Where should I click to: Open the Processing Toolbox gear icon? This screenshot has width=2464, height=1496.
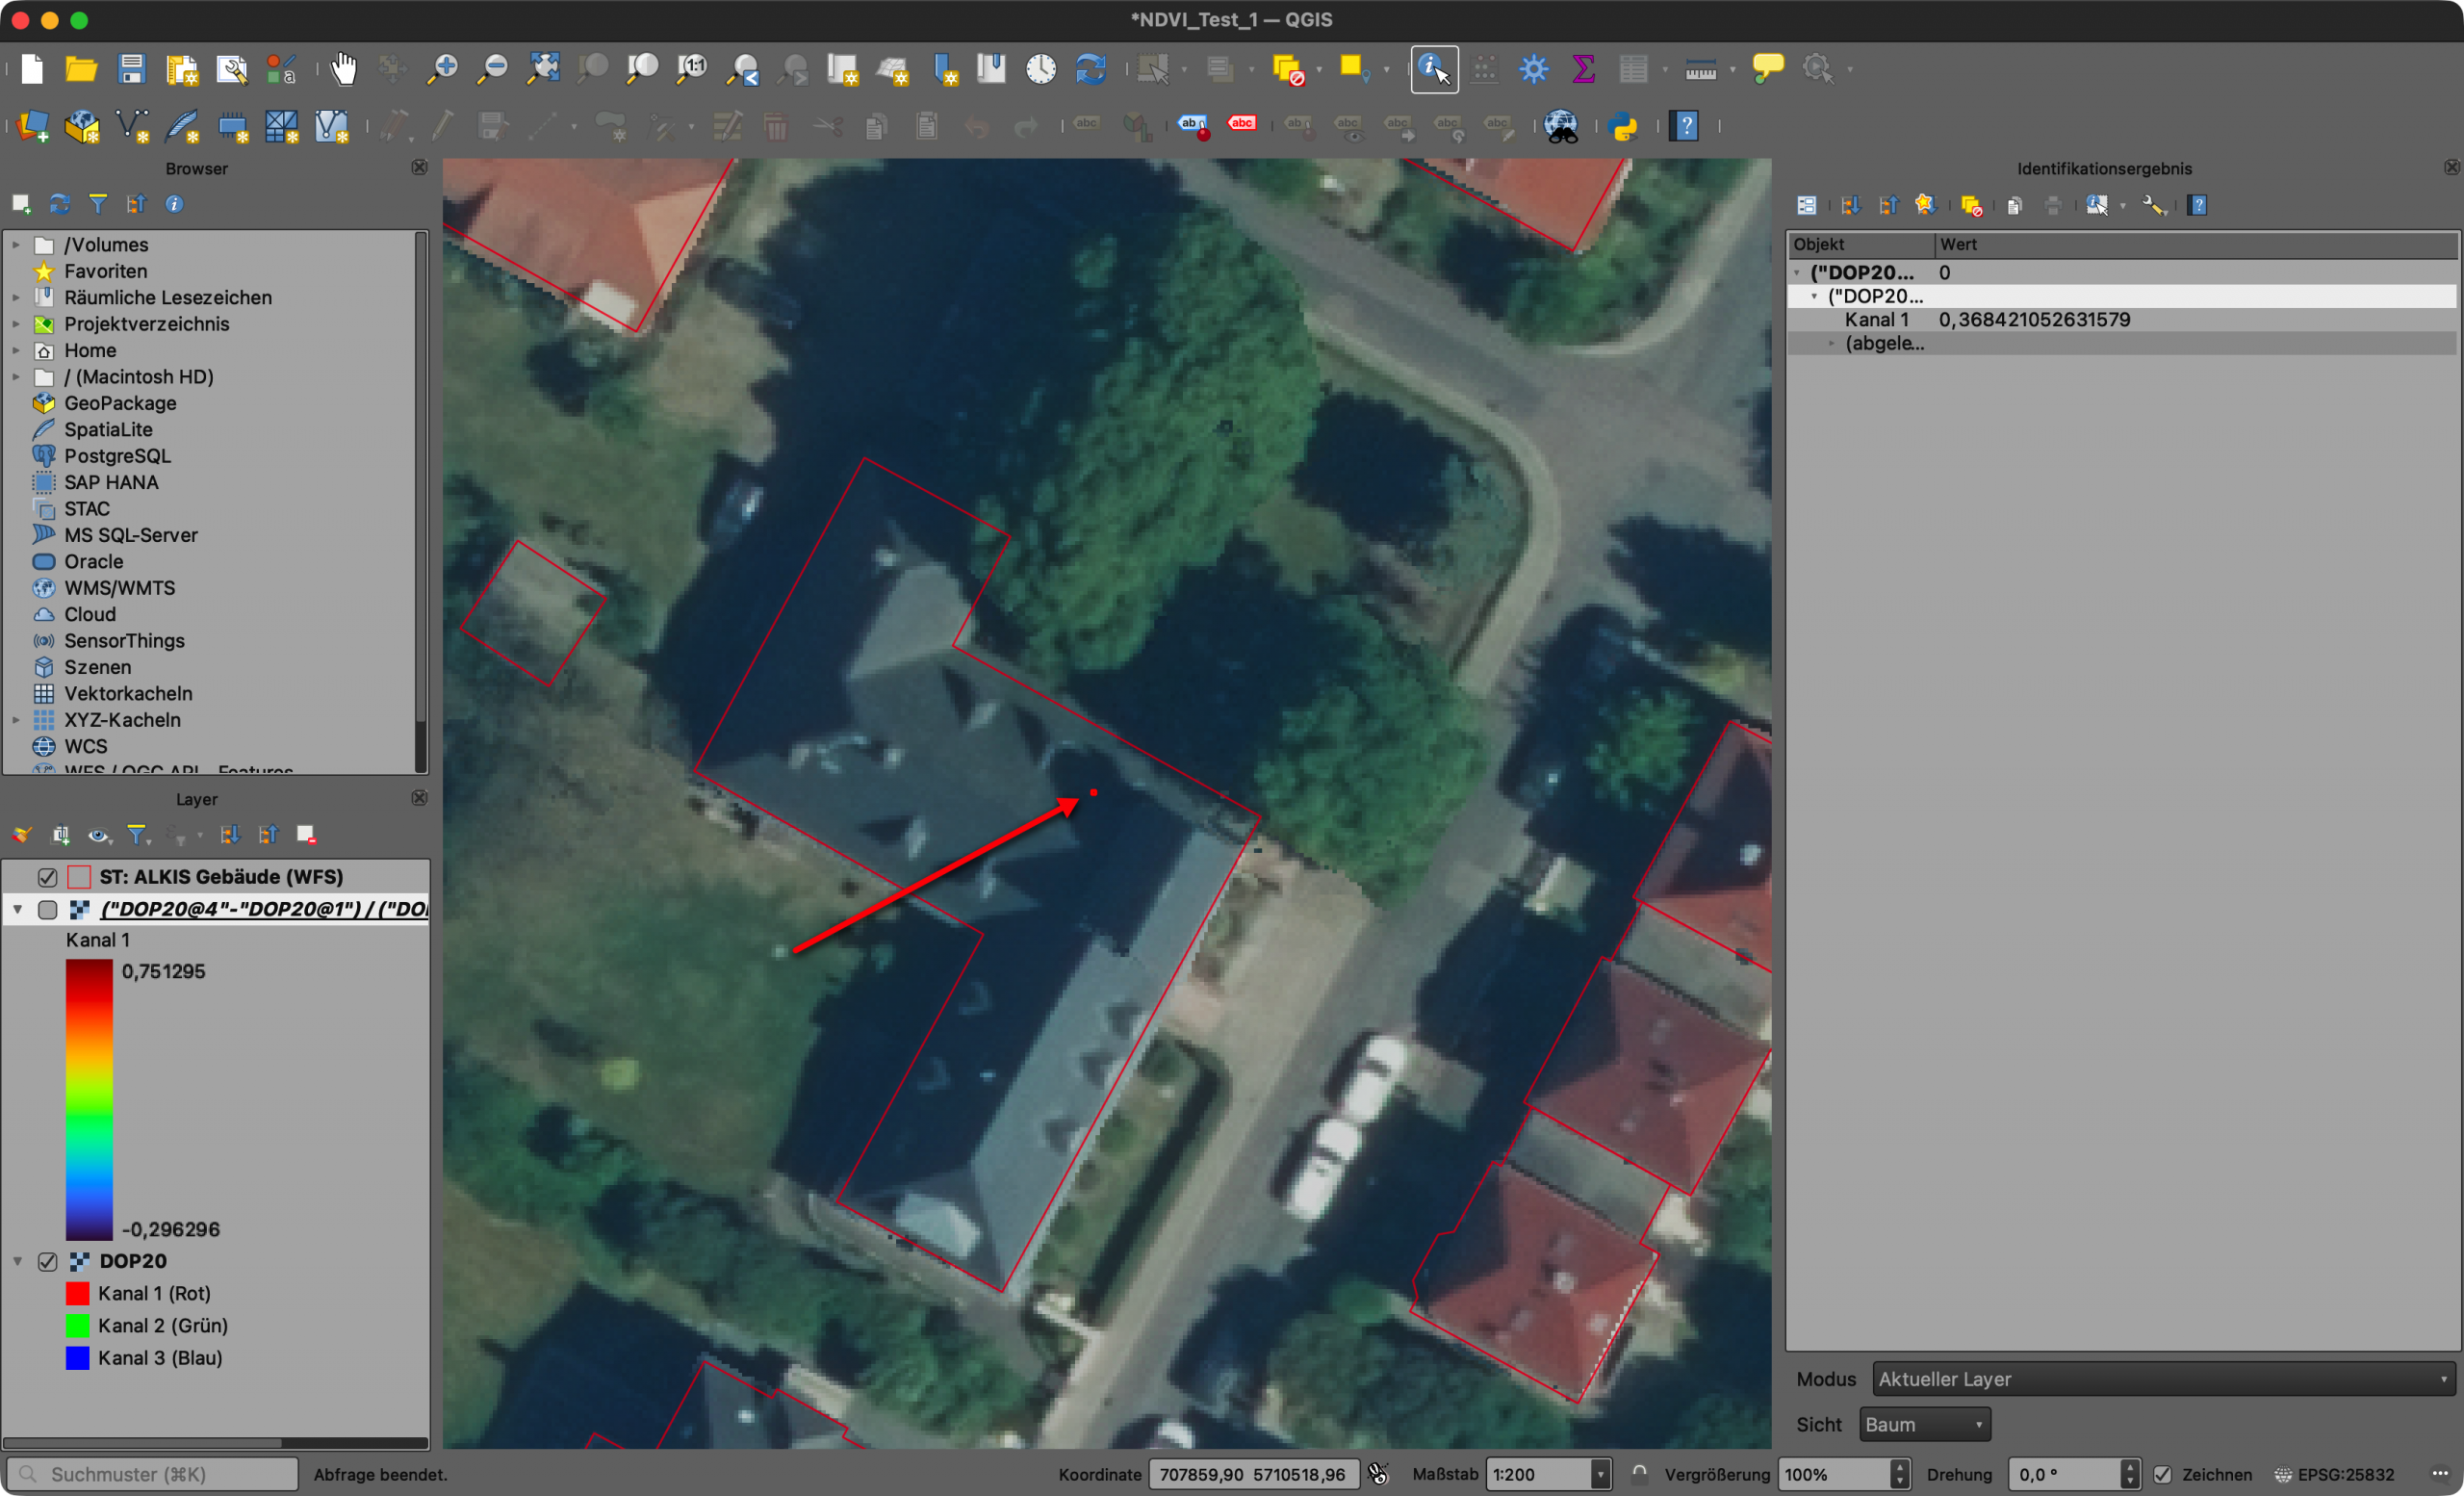[1533, 69]
